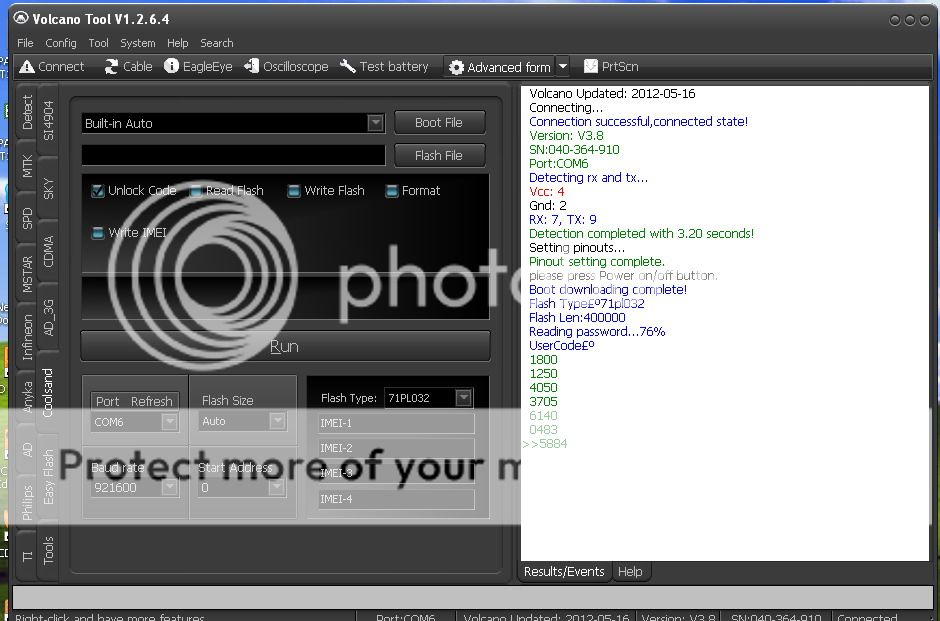940x621 pixels.
Task: Click the 'Flash Len:400000' log line
Action: (x=577, y=318)
